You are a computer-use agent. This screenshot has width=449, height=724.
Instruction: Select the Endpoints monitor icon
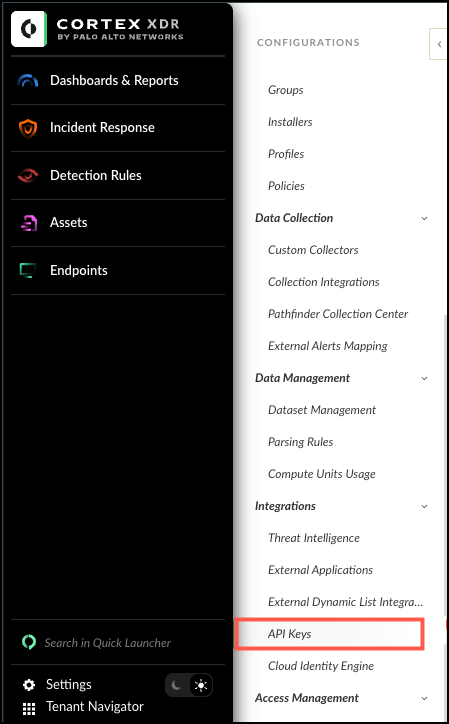(x=28, y=271)
